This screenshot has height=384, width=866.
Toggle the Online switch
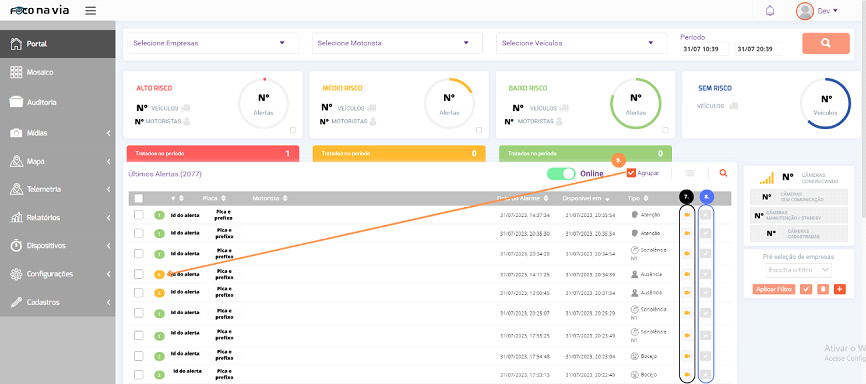point(561,173)
